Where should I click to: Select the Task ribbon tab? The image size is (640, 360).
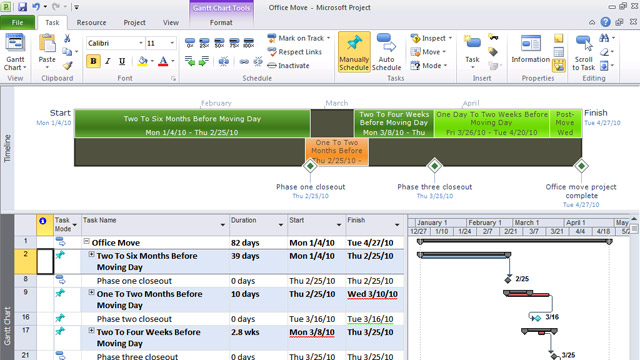point(52,22)
